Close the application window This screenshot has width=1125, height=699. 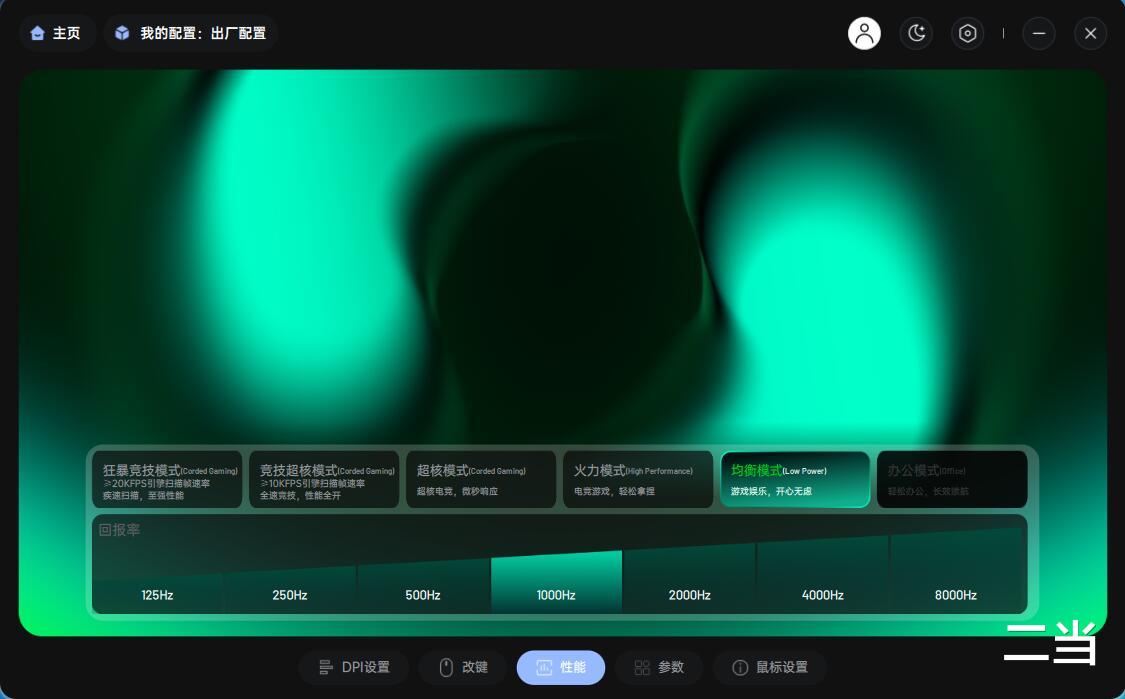tap(1090, 33)
